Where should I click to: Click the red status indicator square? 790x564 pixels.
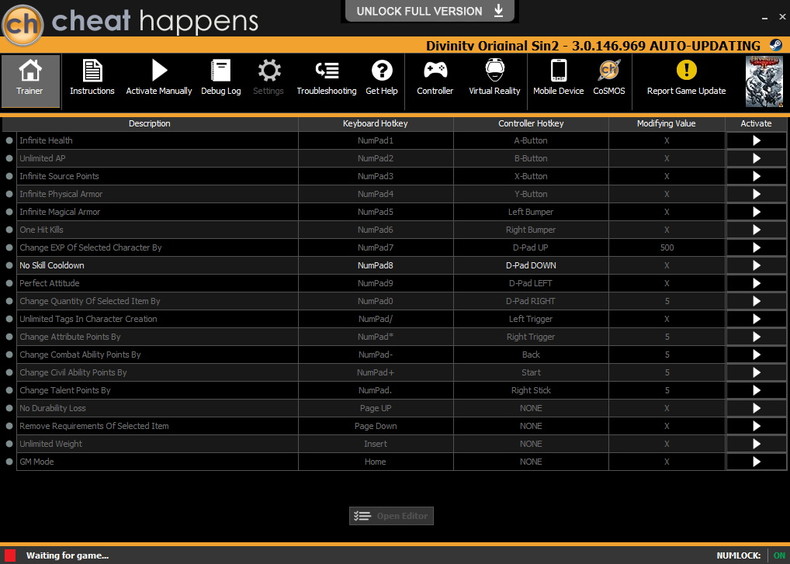tap(10, 555)
